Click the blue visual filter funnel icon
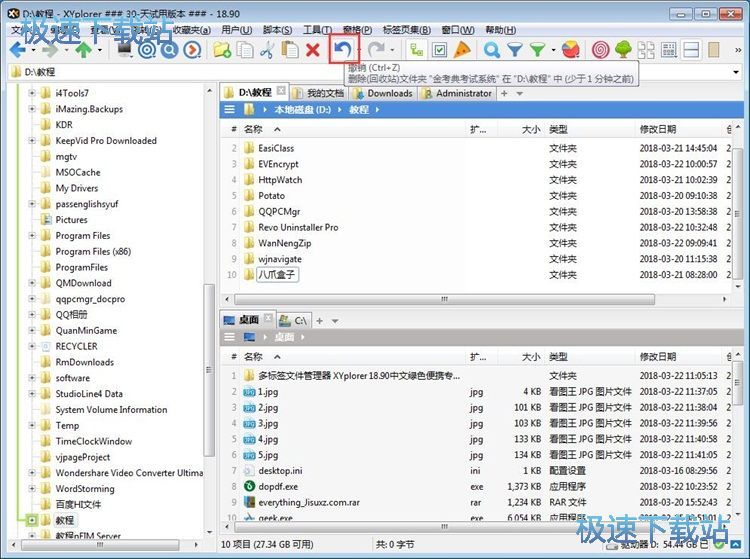Viewport: 750px width, 559px height. coord(515,50)
